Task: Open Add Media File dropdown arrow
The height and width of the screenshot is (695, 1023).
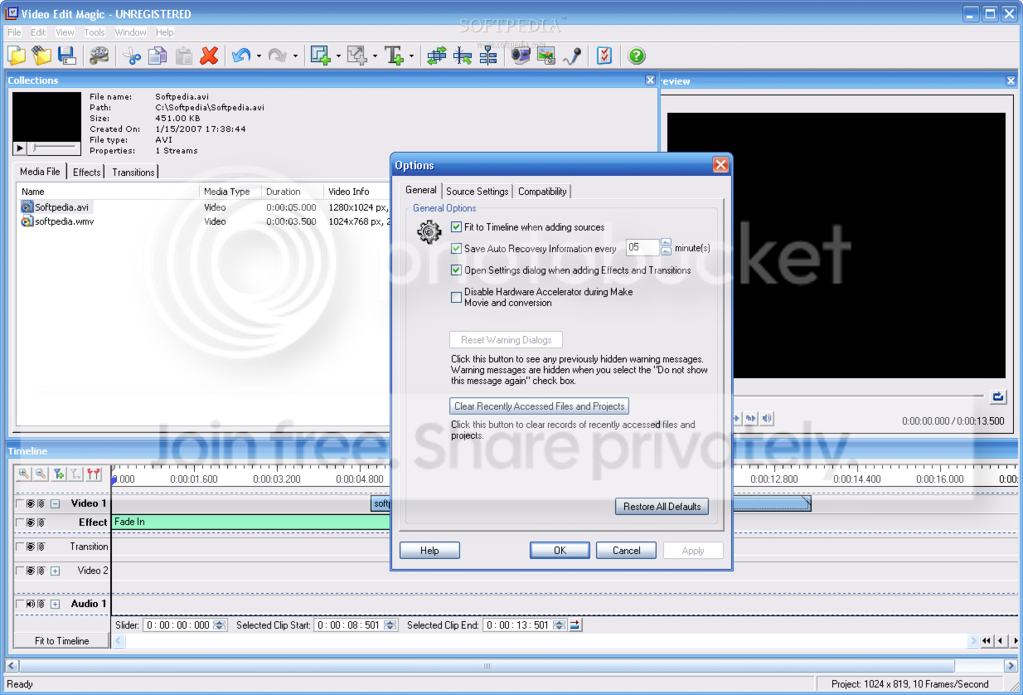Action: pos(338,57)
